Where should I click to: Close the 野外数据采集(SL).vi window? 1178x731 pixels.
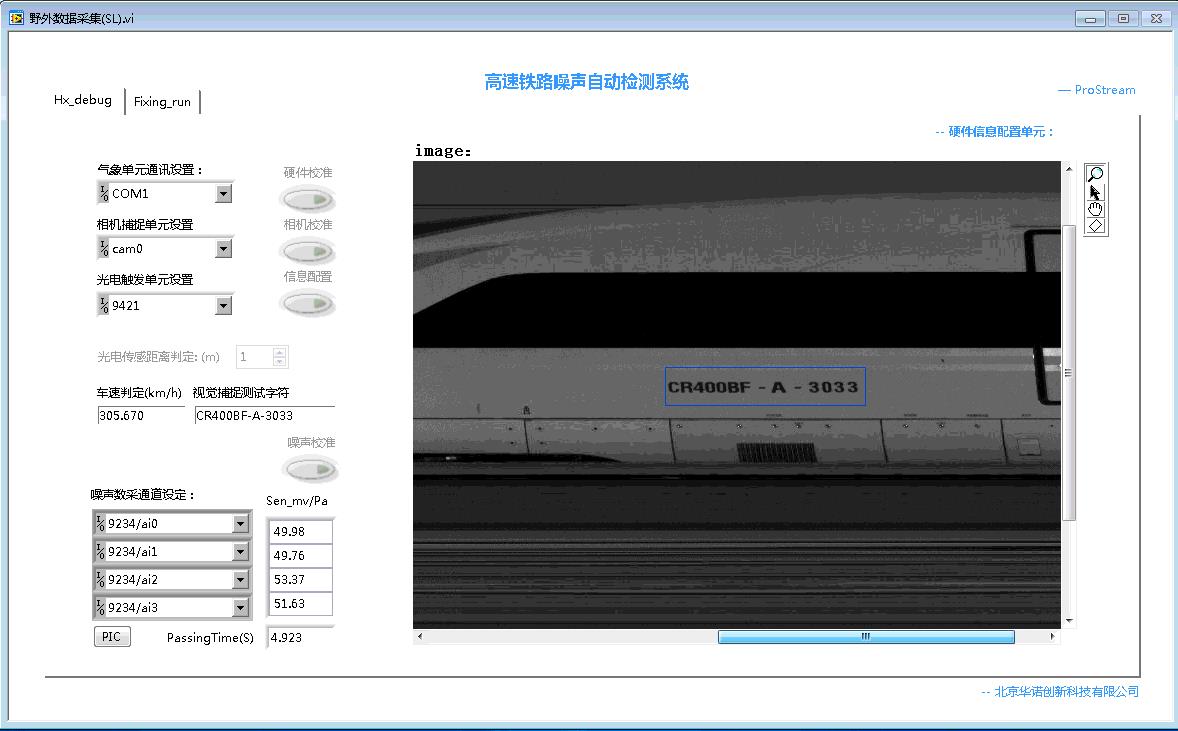coord(1156,19)
